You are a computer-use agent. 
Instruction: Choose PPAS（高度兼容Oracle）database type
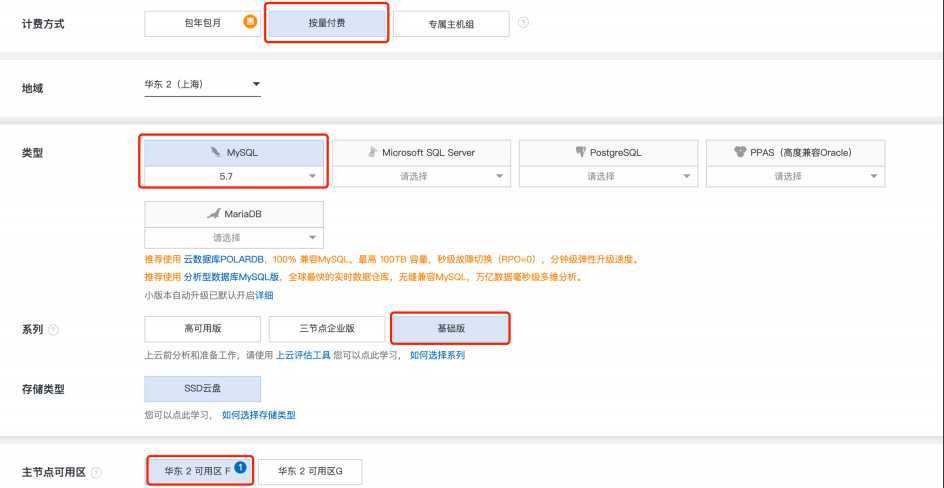(x=795, y=153)
